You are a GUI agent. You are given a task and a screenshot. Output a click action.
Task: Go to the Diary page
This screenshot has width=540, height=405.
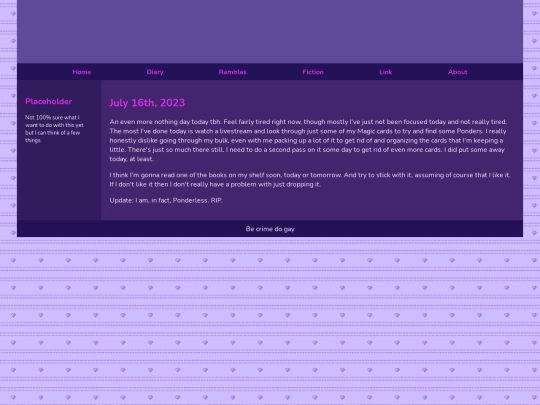point(155,72)
